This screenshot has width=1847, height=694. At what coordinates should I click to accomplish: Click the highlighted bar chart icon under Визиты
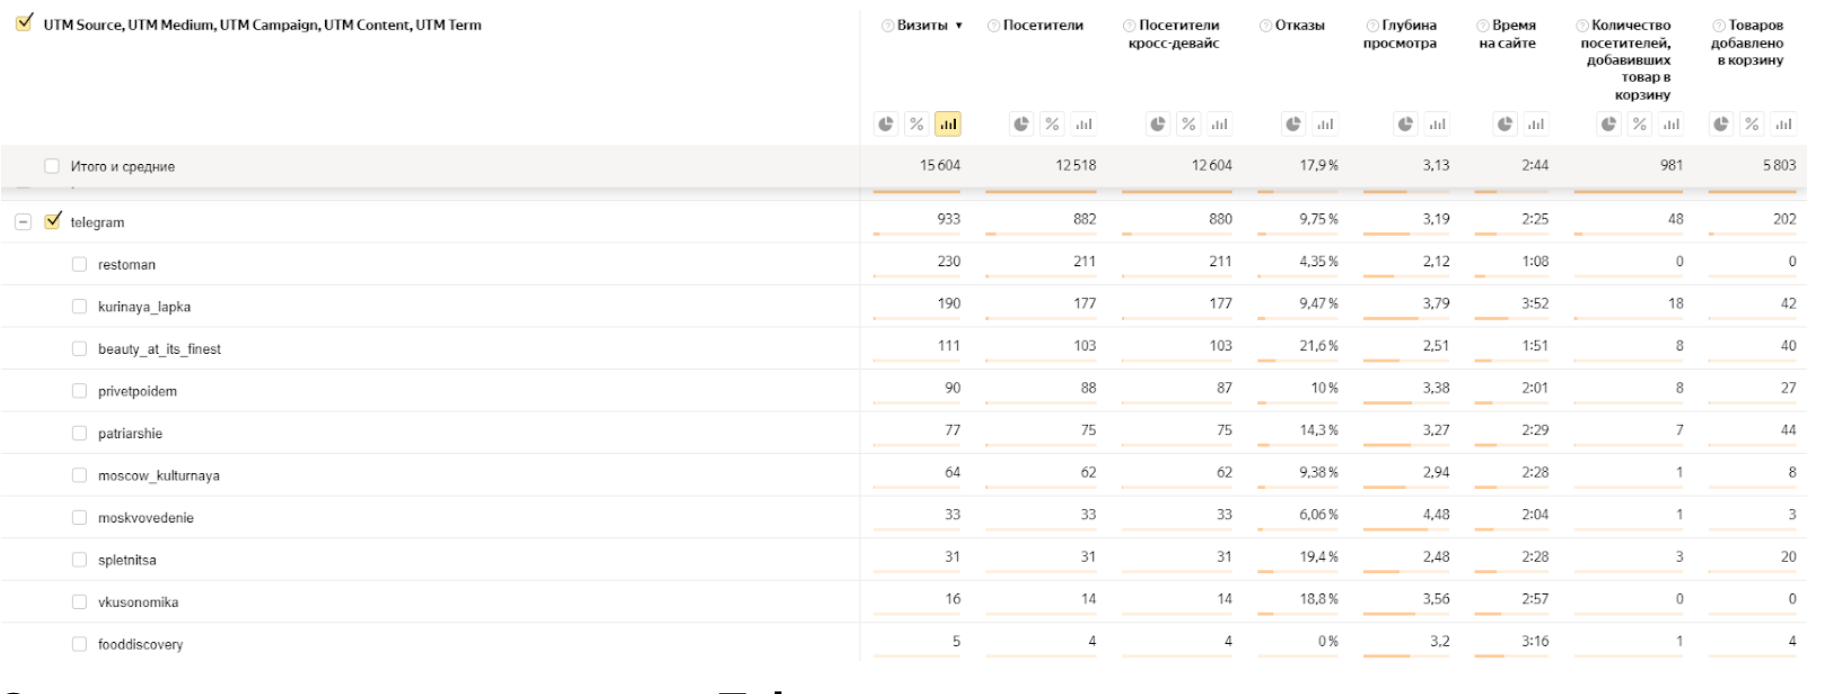pyautogui.click(x=948, y=124)
